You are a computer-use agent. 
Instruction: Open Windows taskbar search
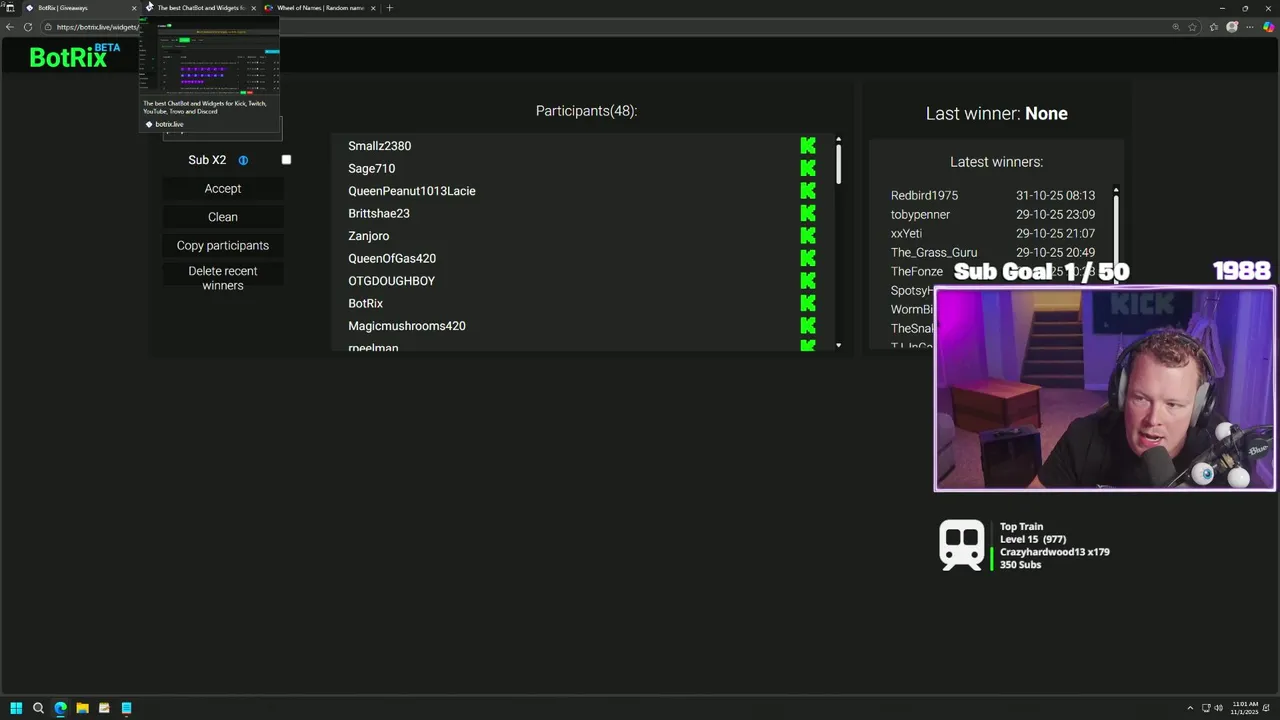click(x=38, y=708)
